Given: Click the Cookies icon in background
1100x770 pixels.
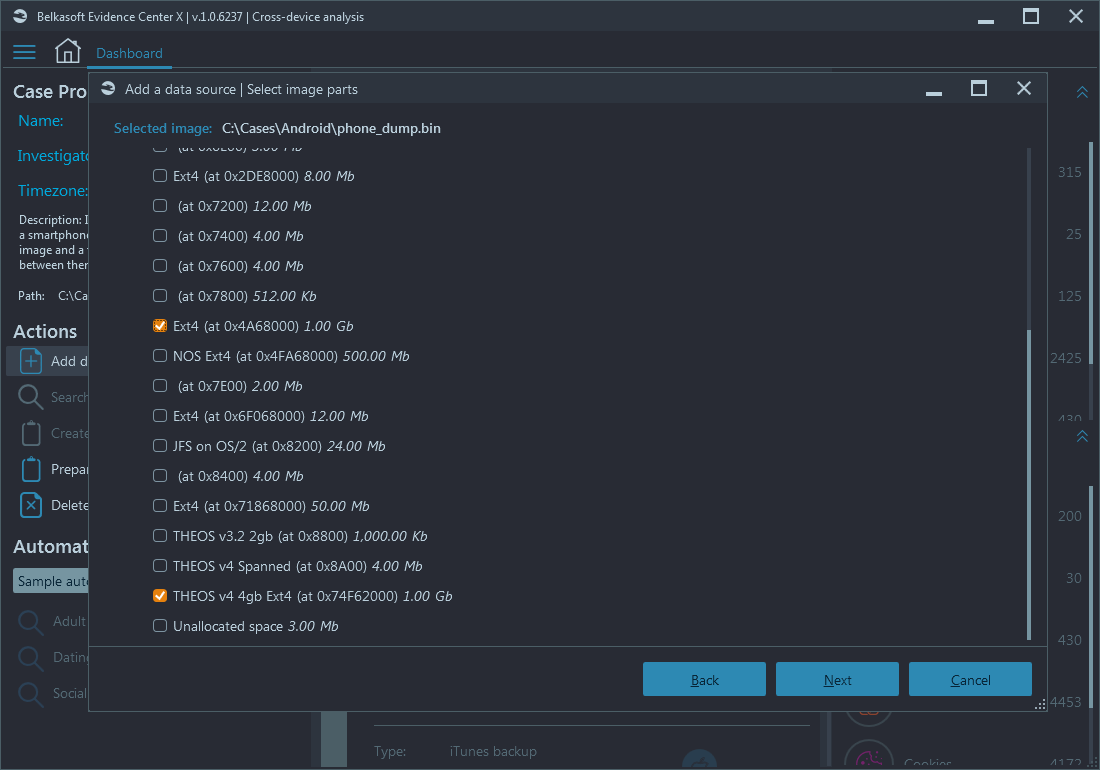Looking at the screenshot, I should [x=868, y=756].
